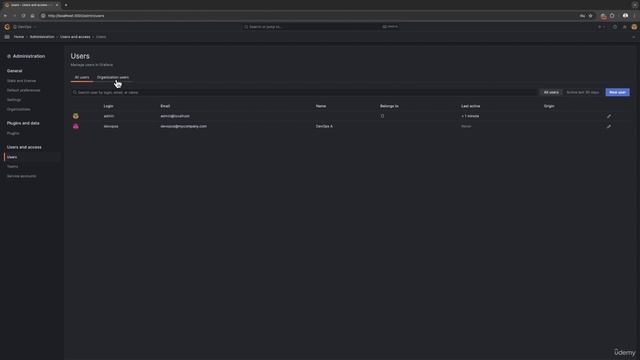Click the devopsa login cell
Viewport: 640px width, 360px height.
(x=111, y=127)
